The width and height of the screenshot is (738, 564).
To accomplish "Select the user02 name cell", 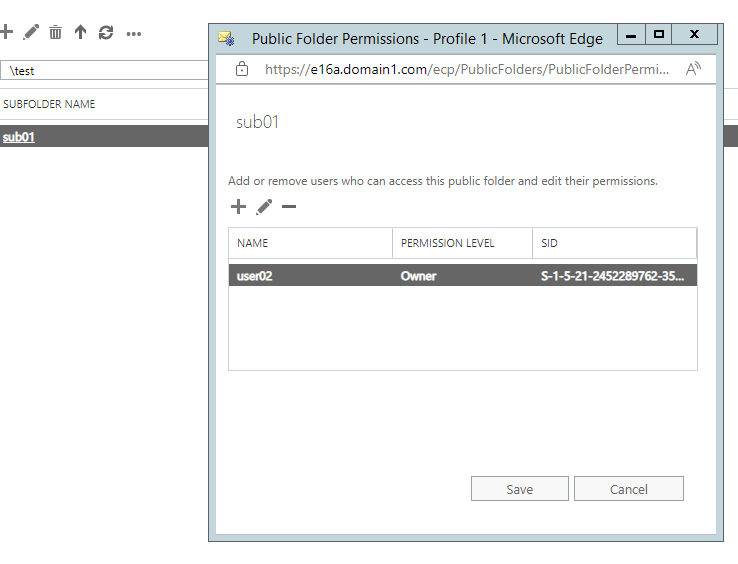I will (255, 276).
